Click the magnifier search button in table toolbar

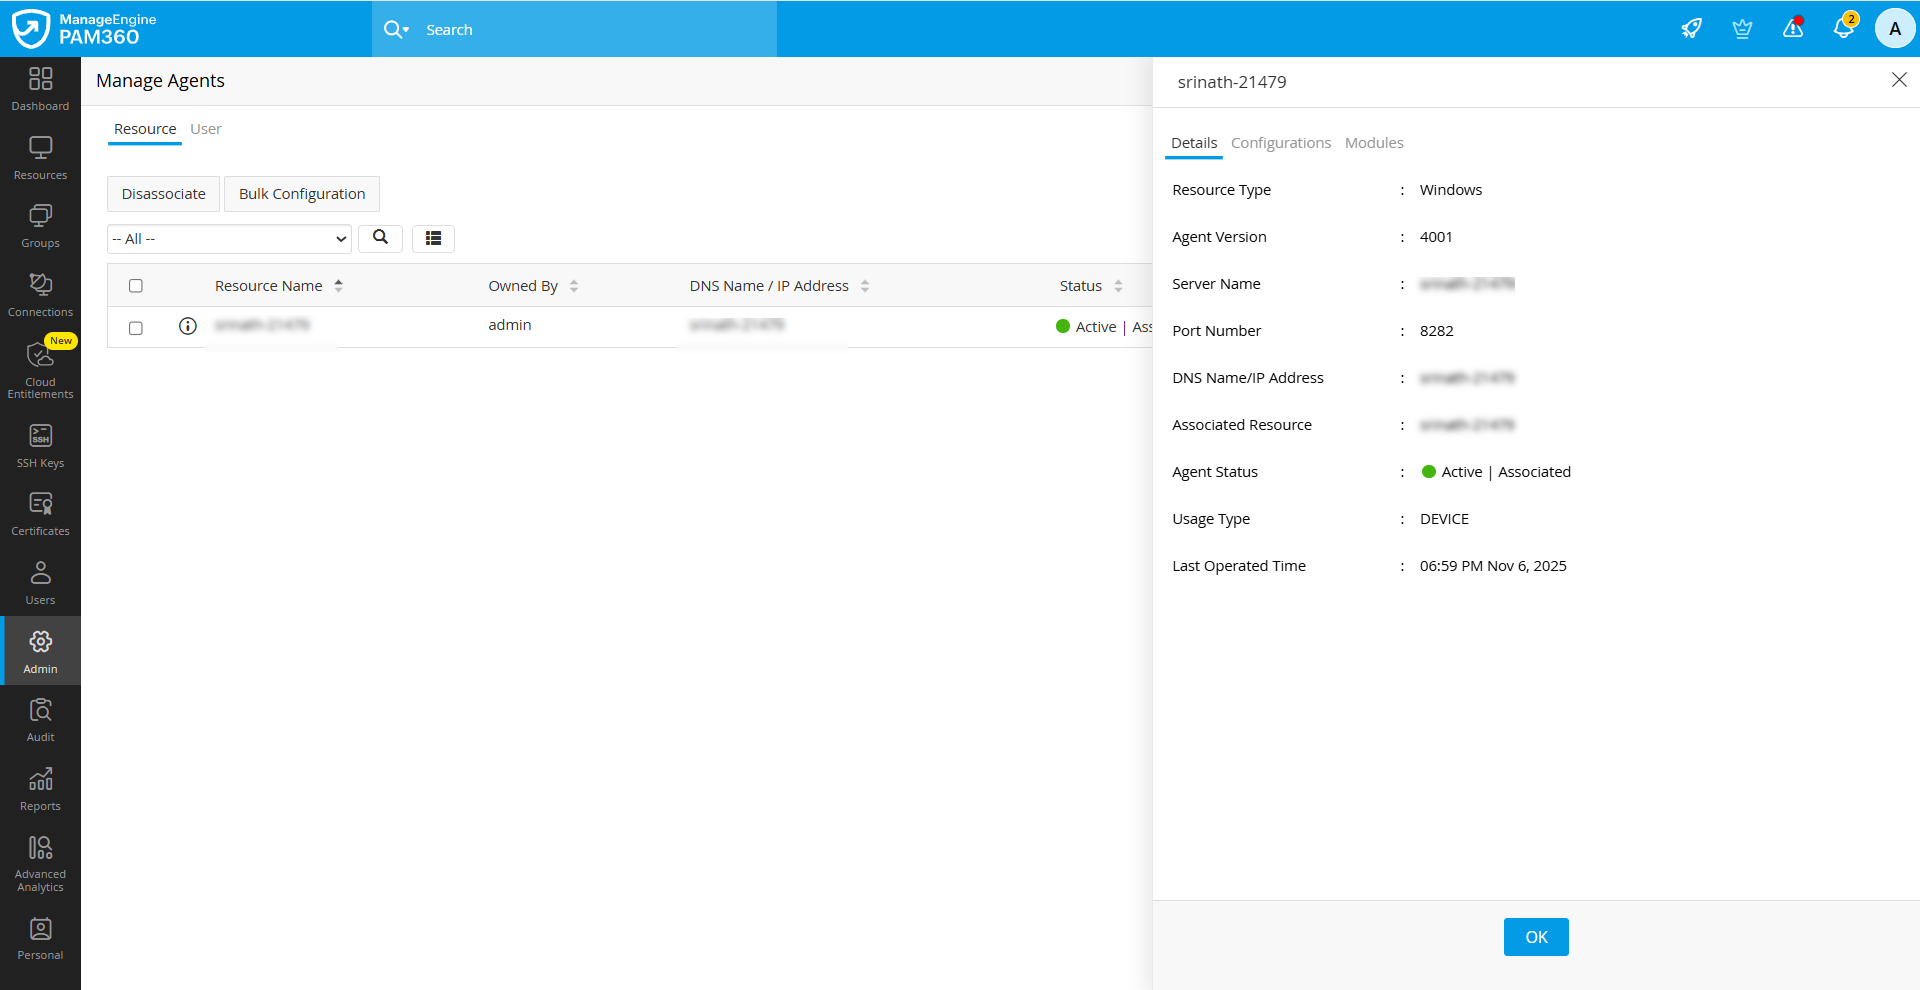point(380,238)
